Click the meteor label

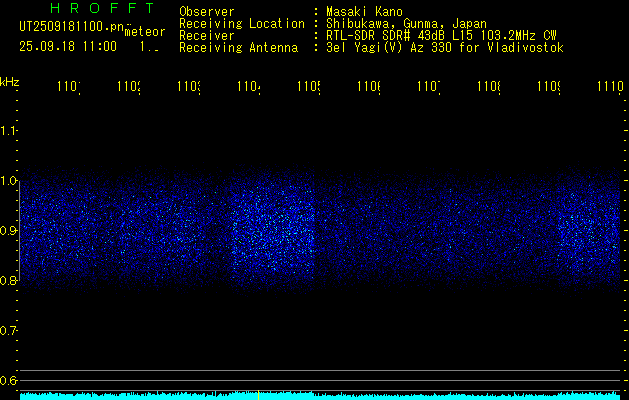click(145, 32)
